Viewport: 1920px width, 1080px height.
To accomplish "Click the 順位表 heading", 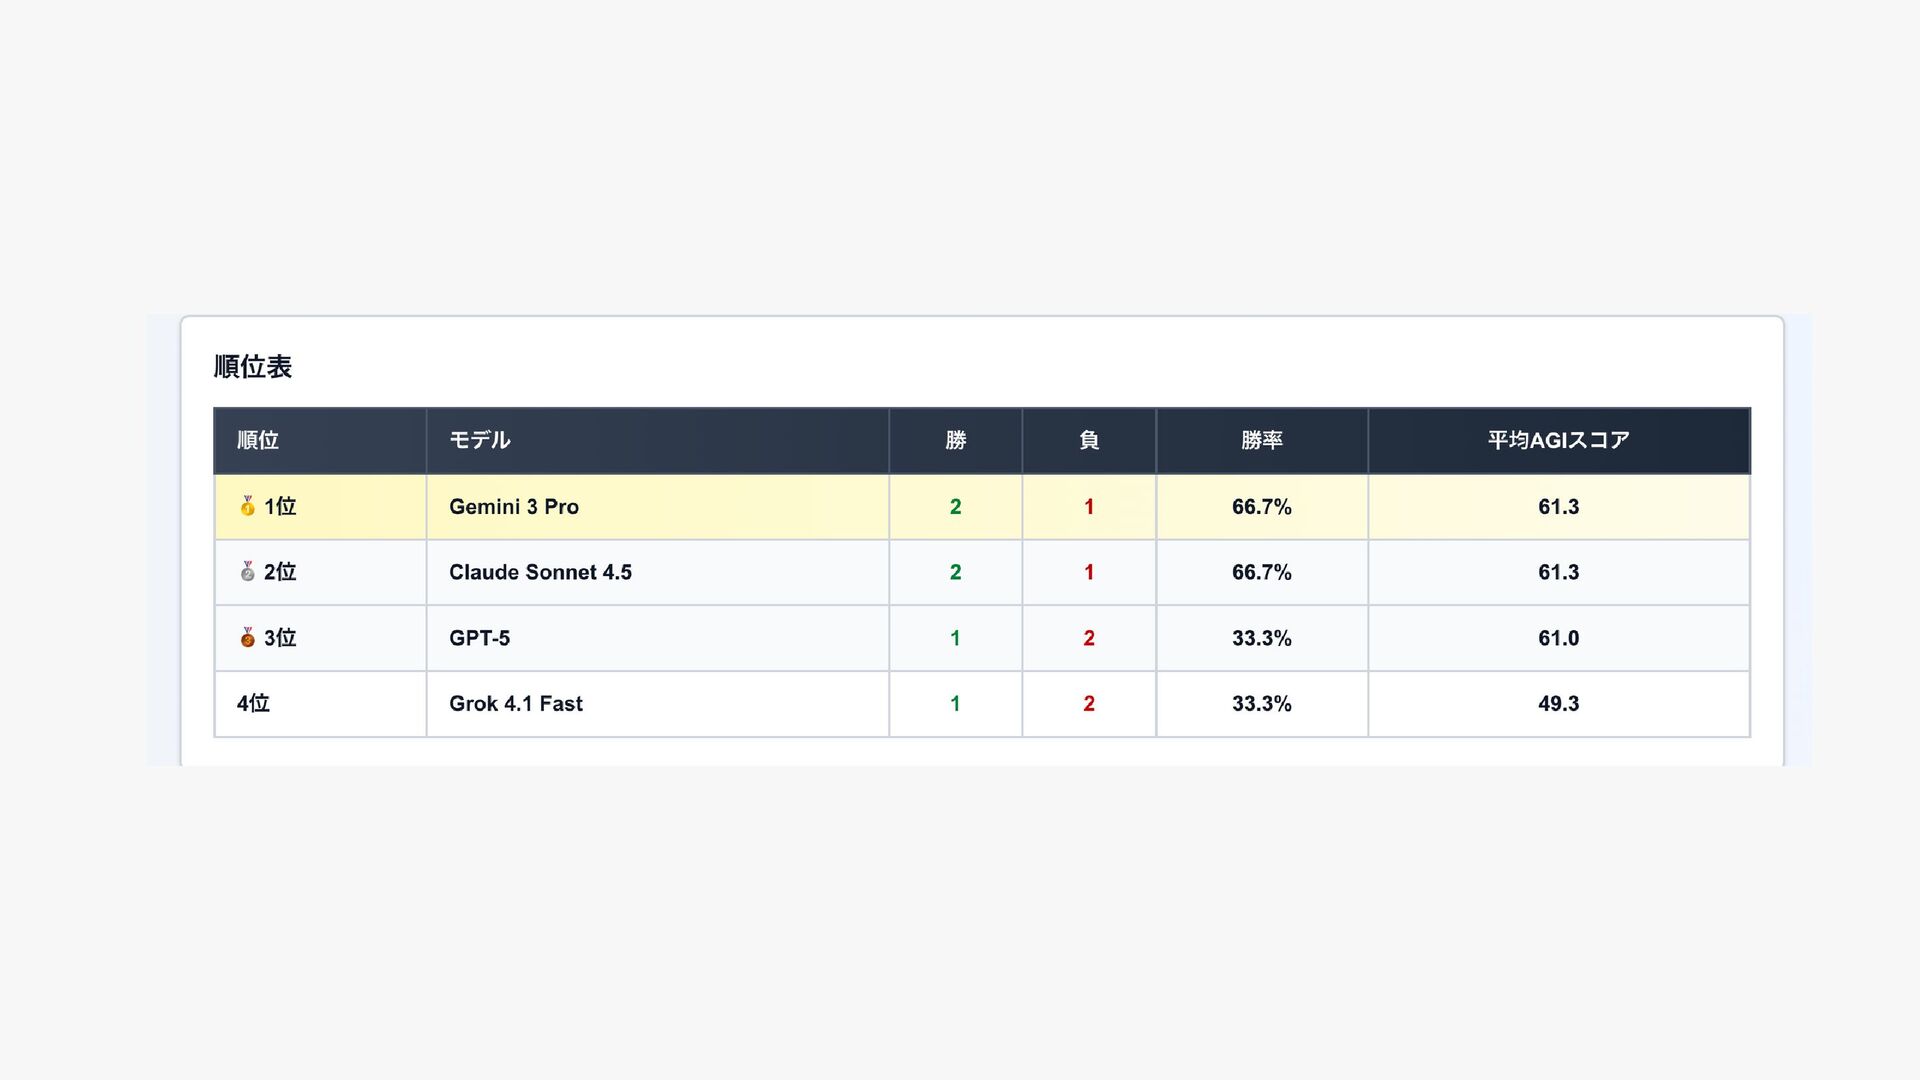I will 253,367.
